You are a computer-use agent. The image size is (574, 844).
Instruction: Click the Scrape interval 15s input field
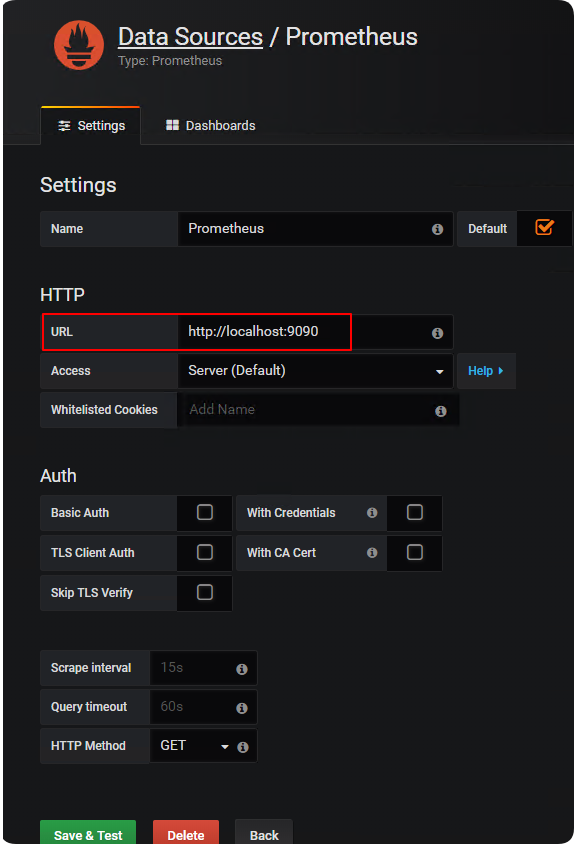tap(203, 667)
